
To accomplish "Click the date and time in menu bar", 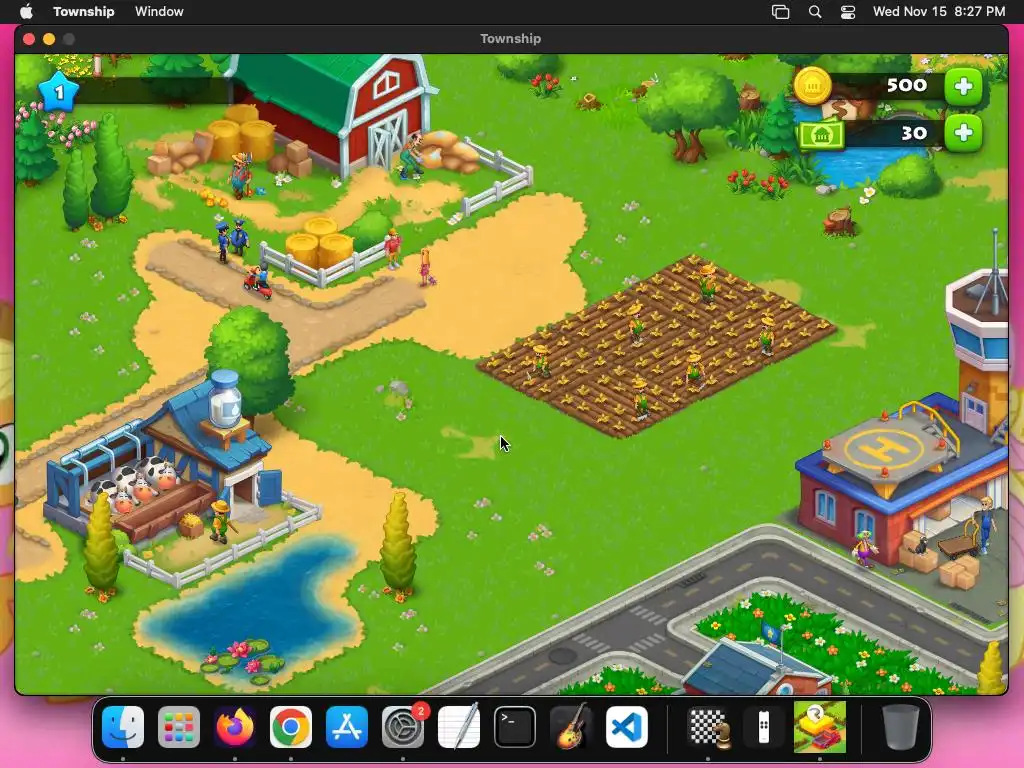I will (938, 11).
